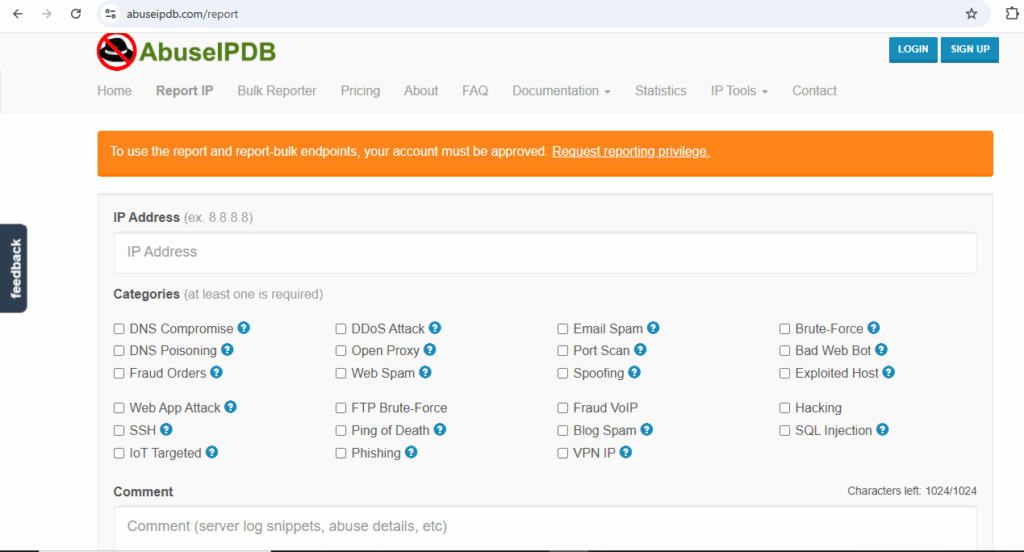The height and width of the screenshot is (552, 1024).
Task: Open help icon next to IoT Targeted
Action: point(212,452)
